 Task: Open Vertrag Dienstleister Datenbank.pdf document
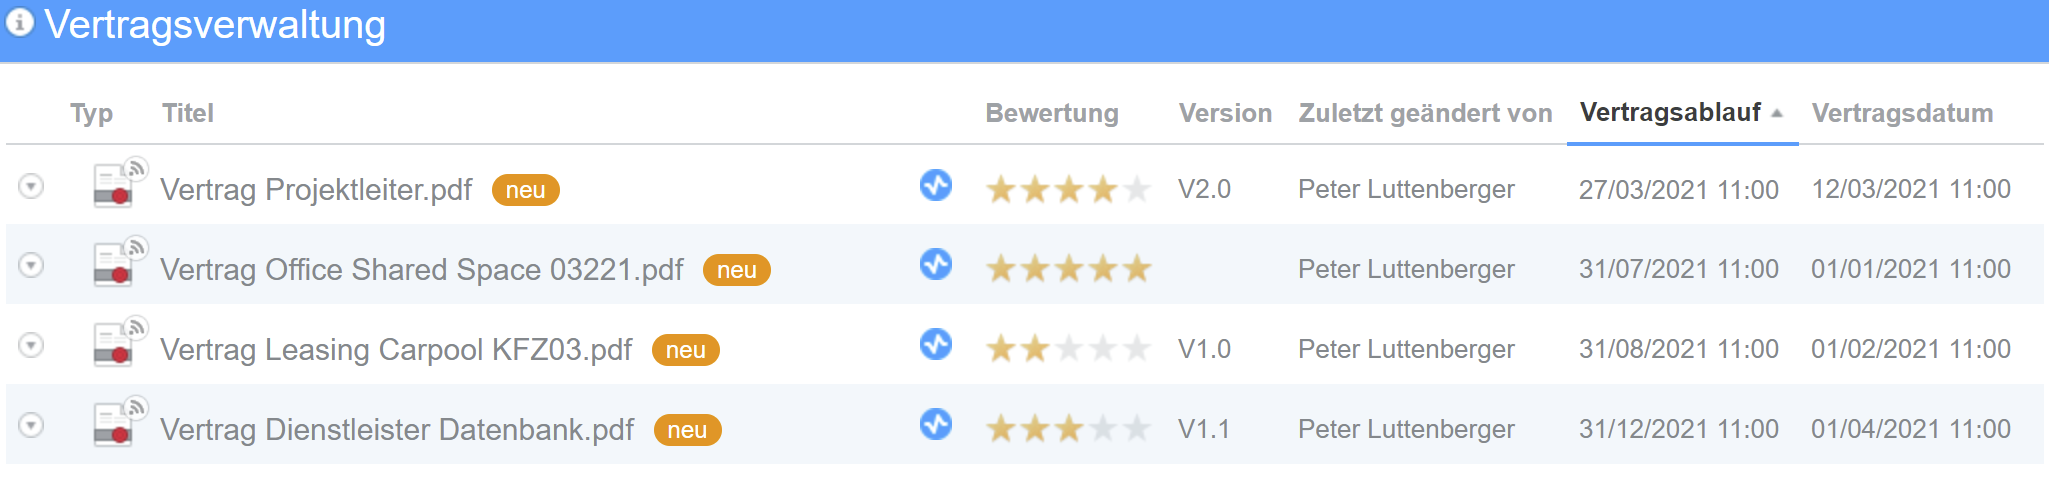[x=397, y=430]
